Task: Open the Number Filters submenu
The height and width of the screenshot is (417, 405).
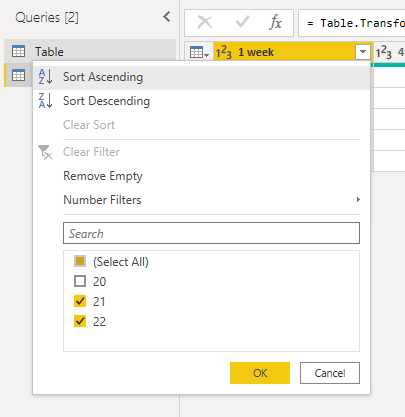Action: [x=201, y=200]
